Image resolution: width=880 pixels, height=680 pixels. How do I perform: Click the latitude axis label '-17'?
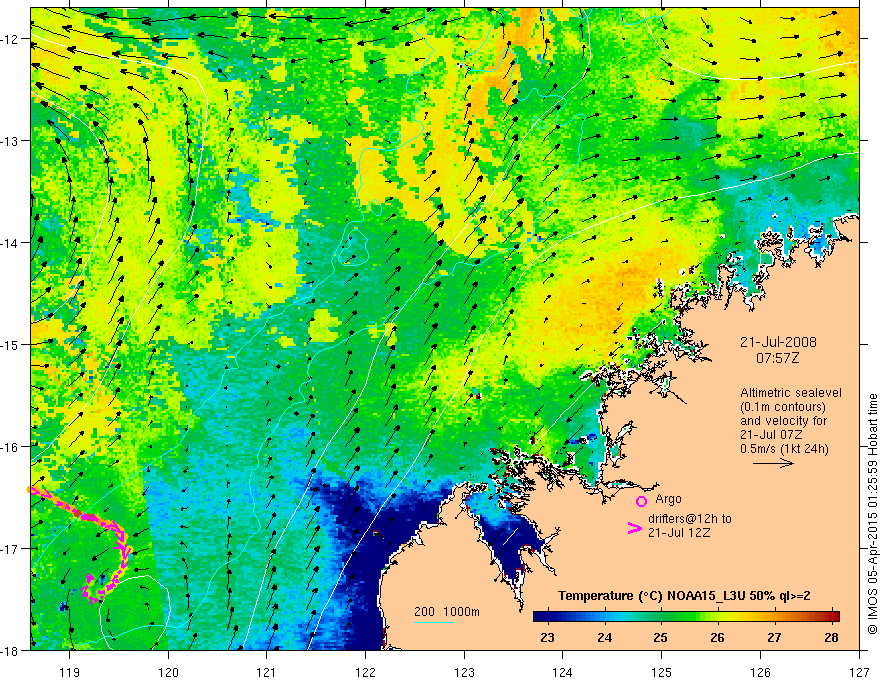click(x=11, y=548)
